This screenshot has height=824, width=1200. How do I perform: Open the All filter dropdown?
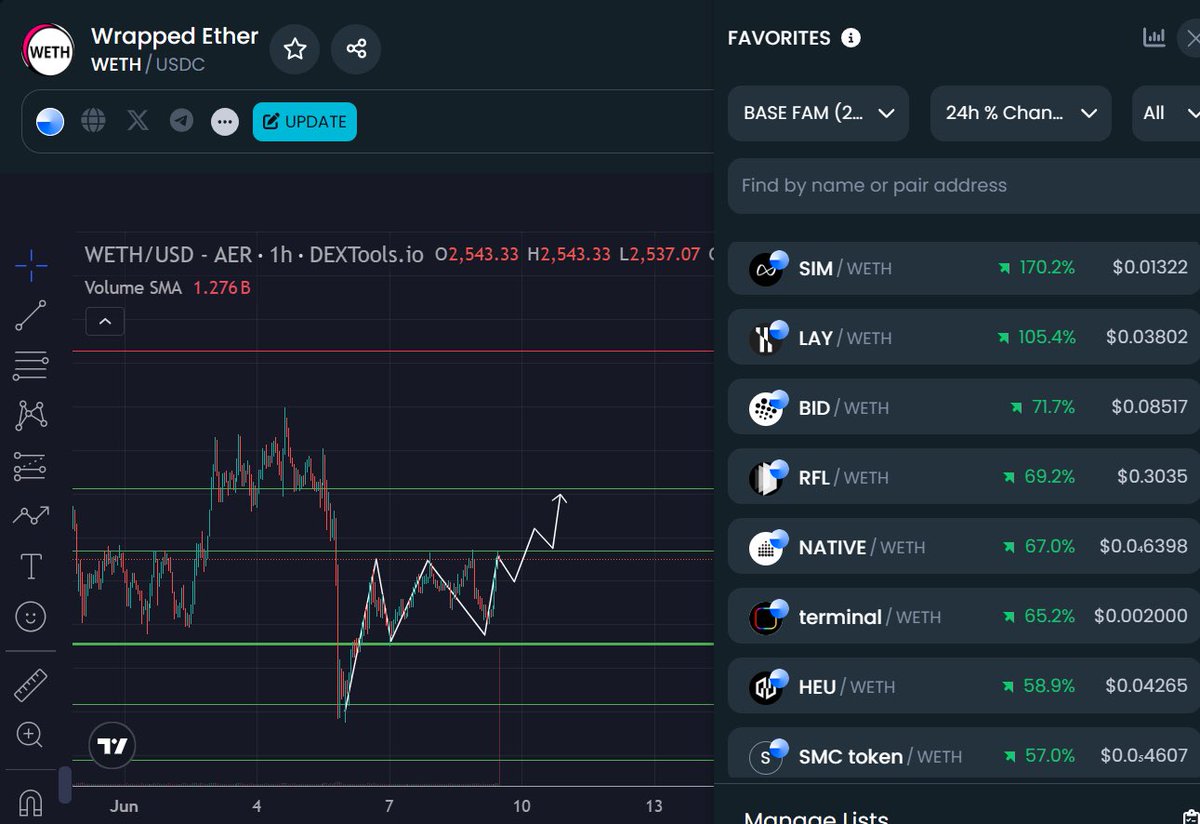coord(1166,113)
